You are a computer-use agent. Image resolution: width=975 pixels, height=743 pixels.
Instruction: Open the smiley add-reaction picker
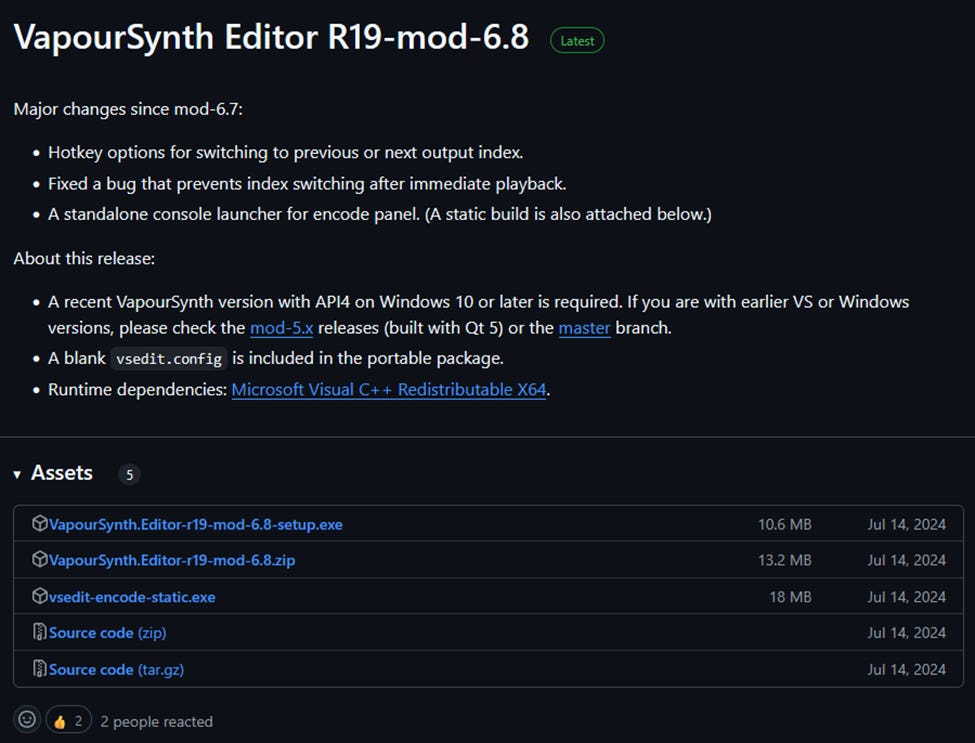pyautogui.click(x=27, y=720)
